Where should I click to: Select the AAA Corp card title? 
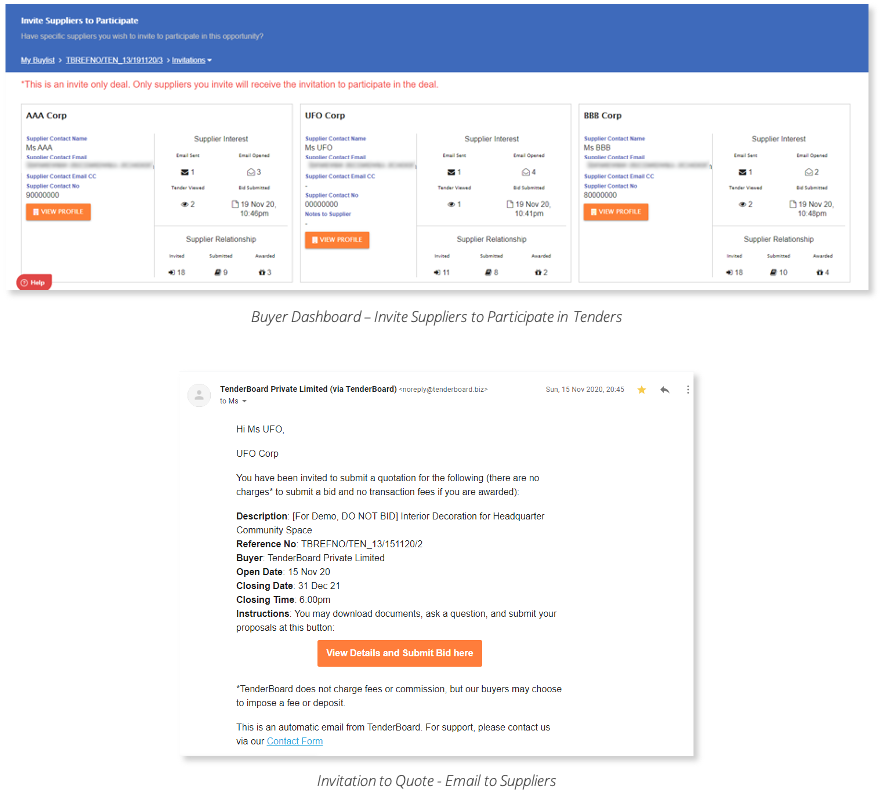click(46, 115)
